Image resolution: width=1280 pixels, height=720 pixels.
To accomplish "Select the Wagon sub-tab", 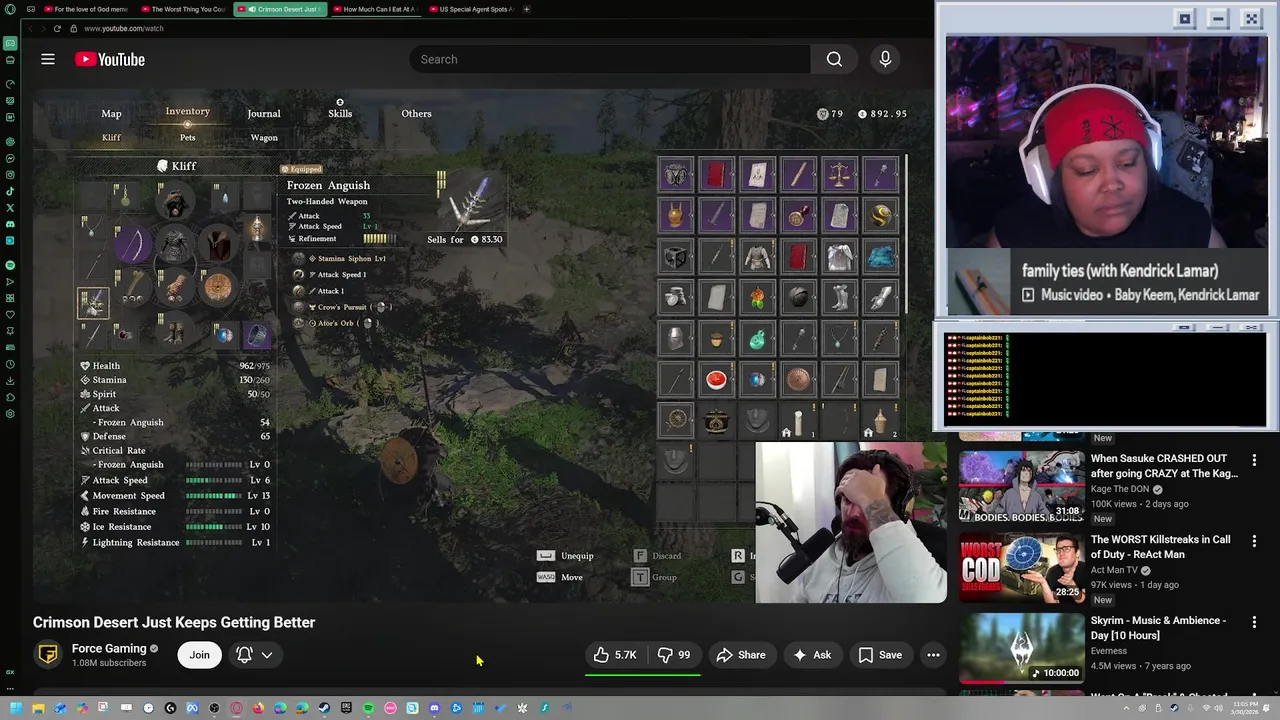I will pyautogui.click(x=264, y=138).
